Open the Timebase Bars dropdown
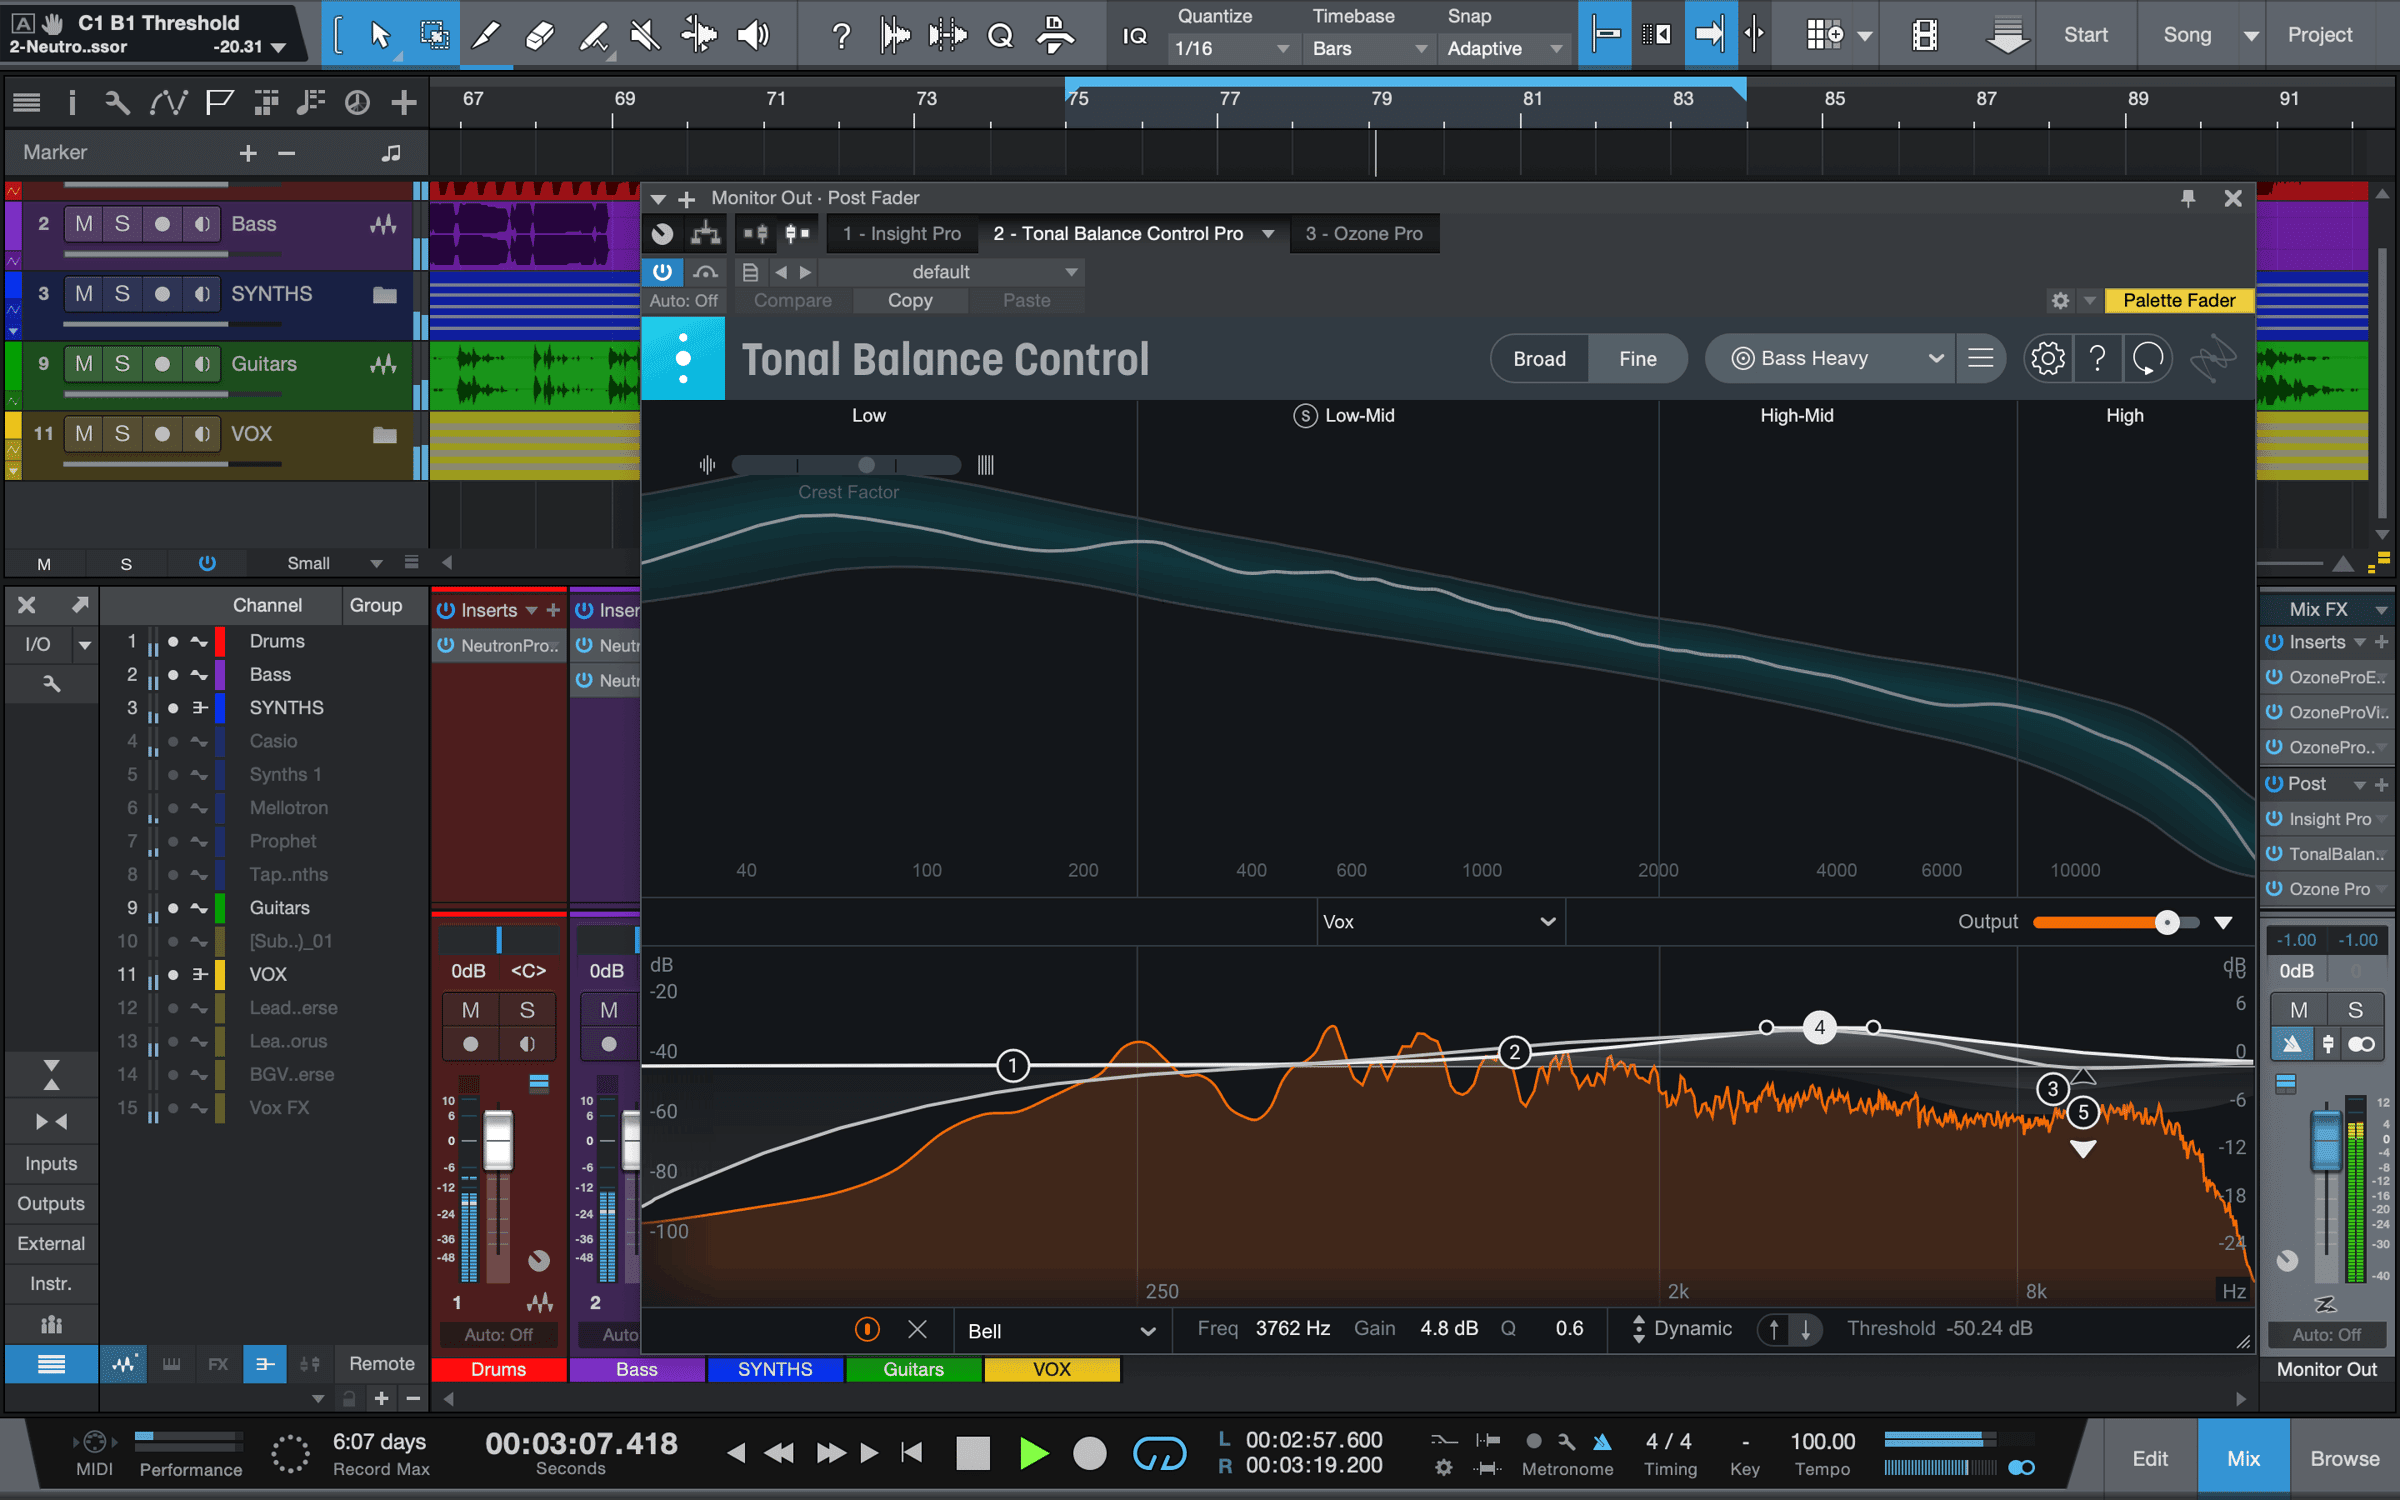The image size is (2400, 1500). click(x=1369, y=48)
